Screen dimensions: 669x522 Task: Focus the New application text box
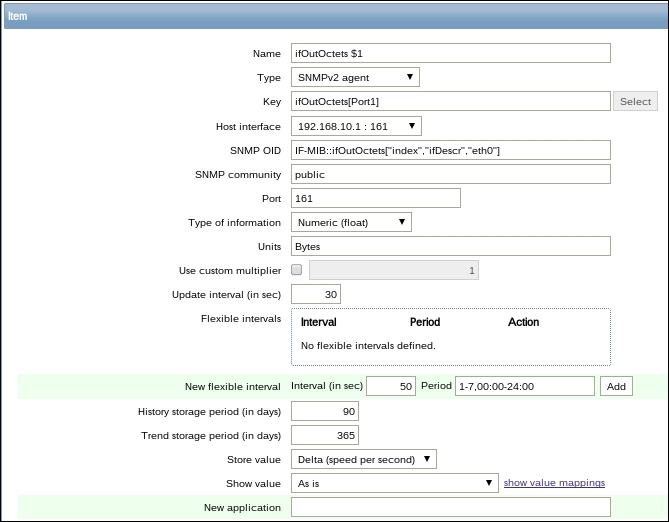[450, 507]
